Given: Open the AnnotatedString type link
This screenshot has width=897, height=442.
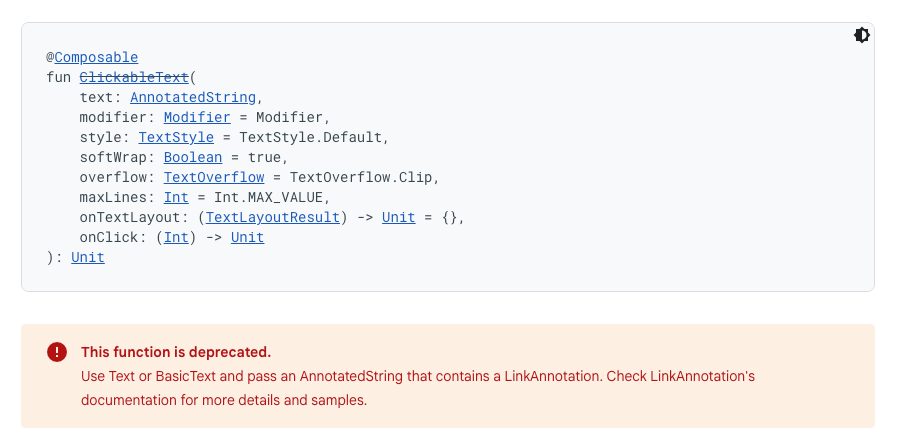Looking at the screenshot, I should (193, 97).
